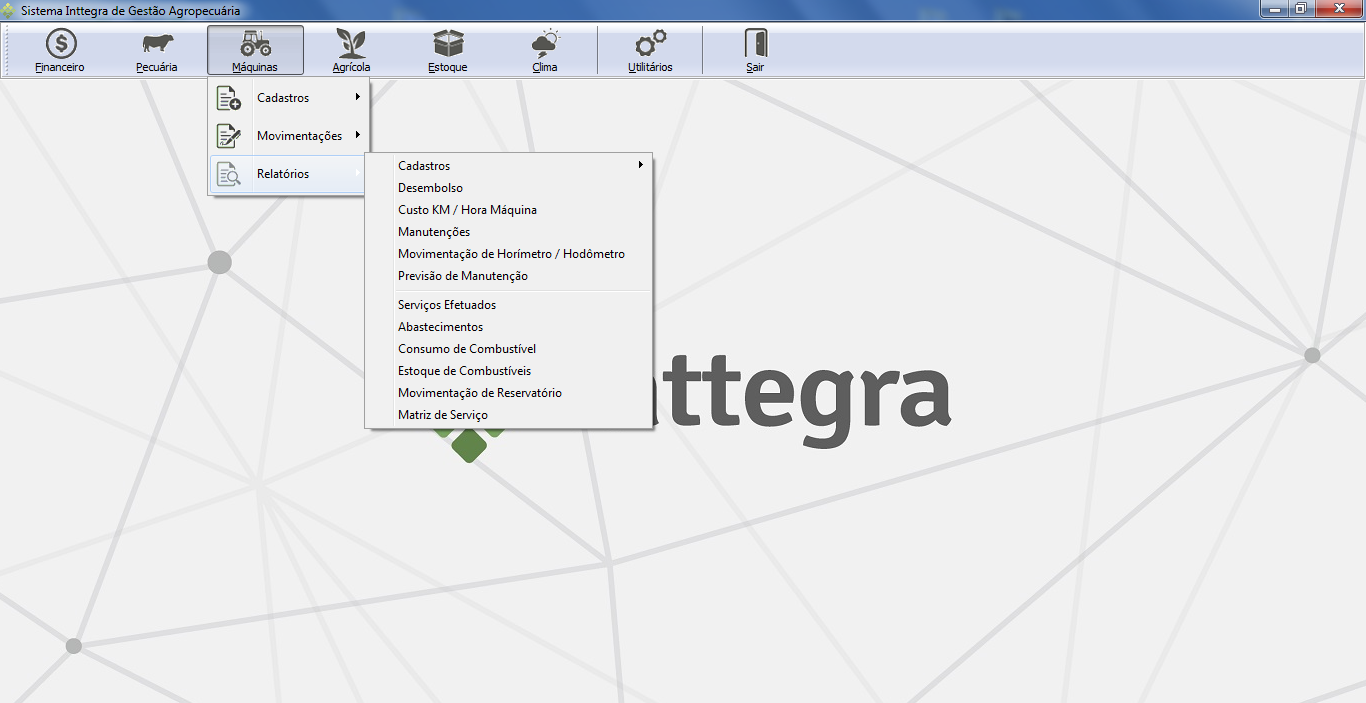Click the Sair toolbar label

tap(755, 68)
